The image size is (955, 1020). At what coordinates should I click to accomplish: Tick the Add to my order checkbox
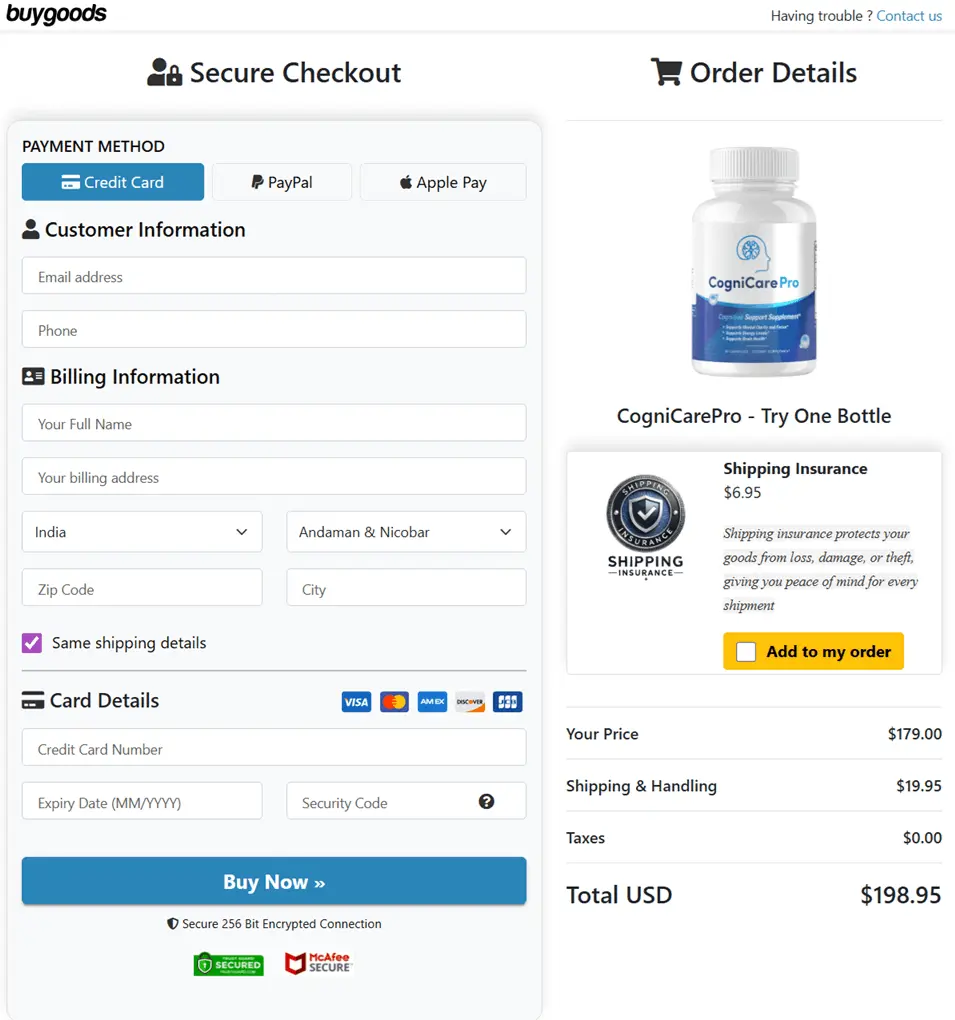746,652
